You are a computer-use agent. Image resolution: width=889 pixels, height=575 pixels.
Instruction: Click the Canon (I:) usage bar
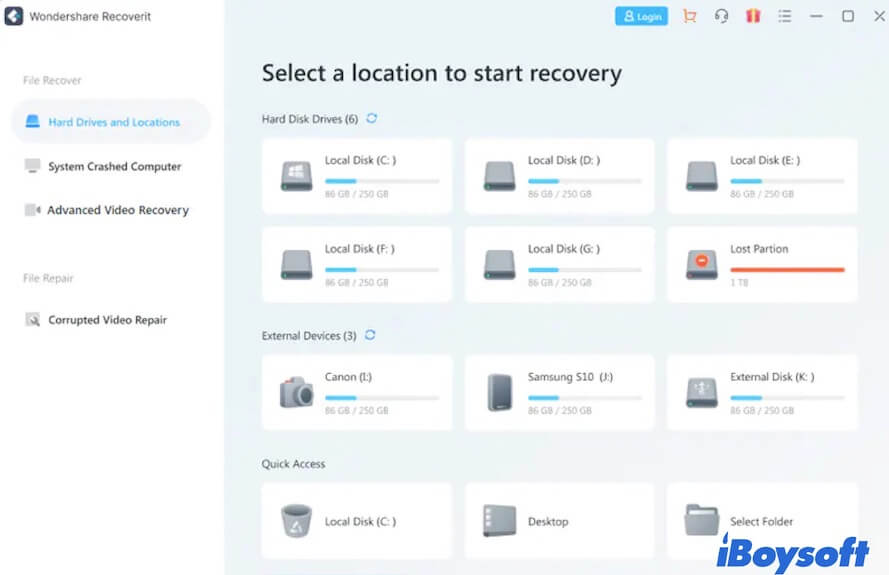click(x=382, y=398)
